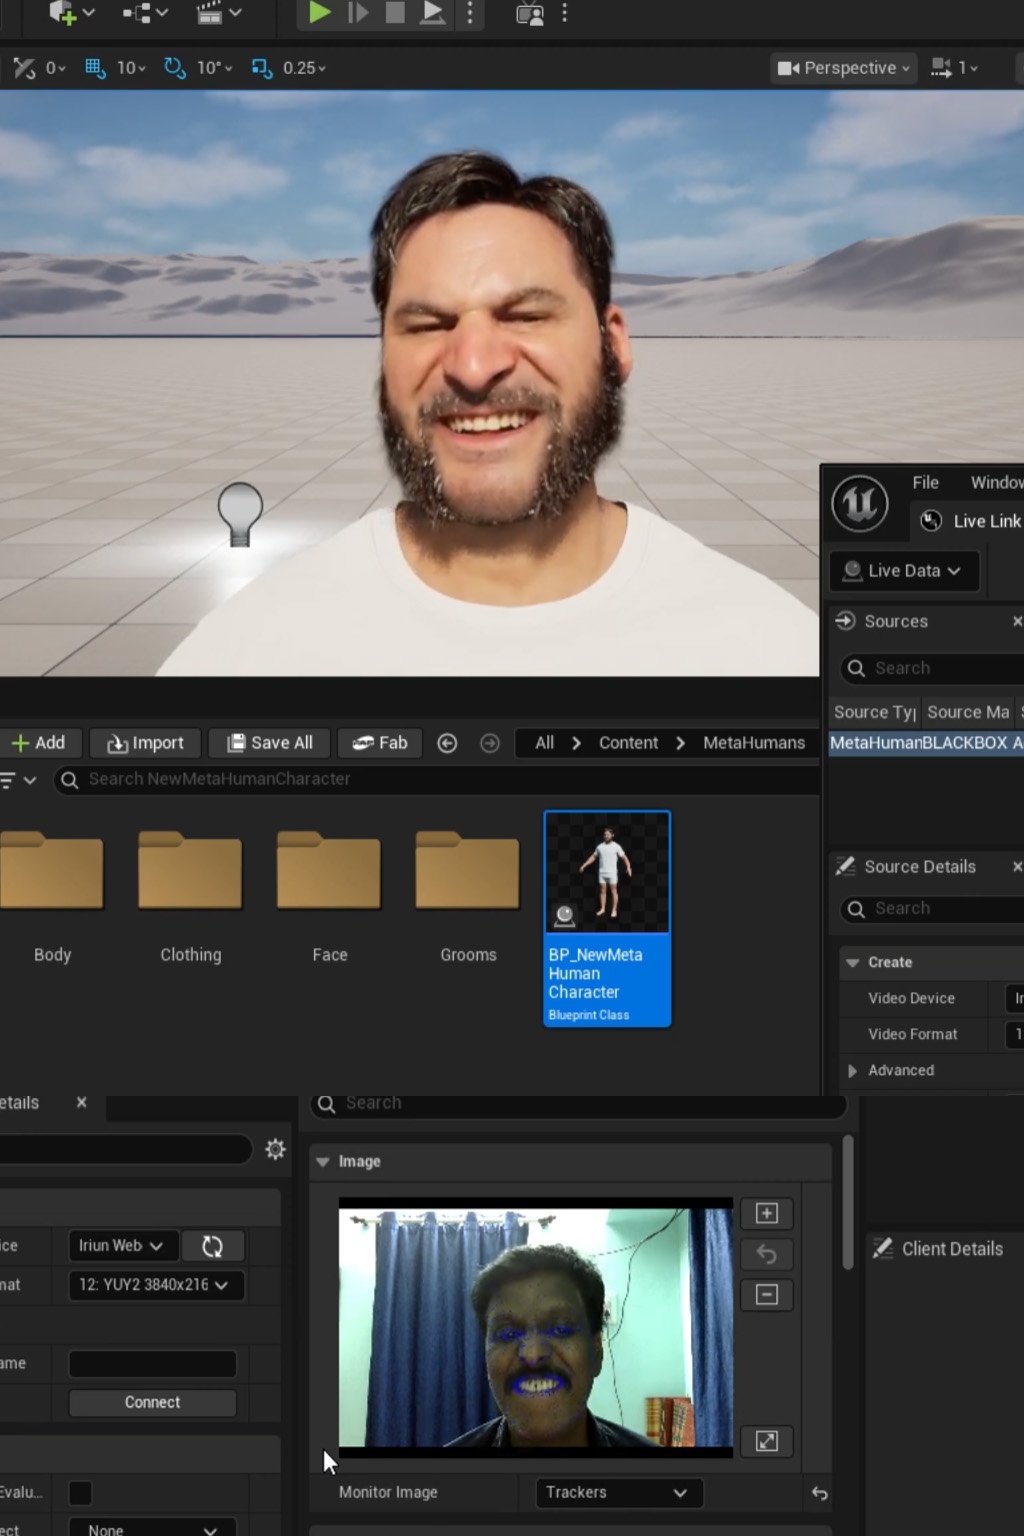This screenshot has width=1024, height=1536.
Task: Toggle grid snapping icon
Action: (95, 67)
